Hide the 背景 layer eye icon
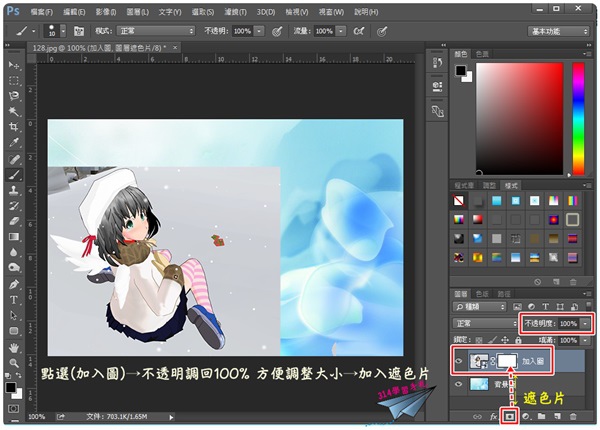The image size is (600, 430). (x=458, y=384)
